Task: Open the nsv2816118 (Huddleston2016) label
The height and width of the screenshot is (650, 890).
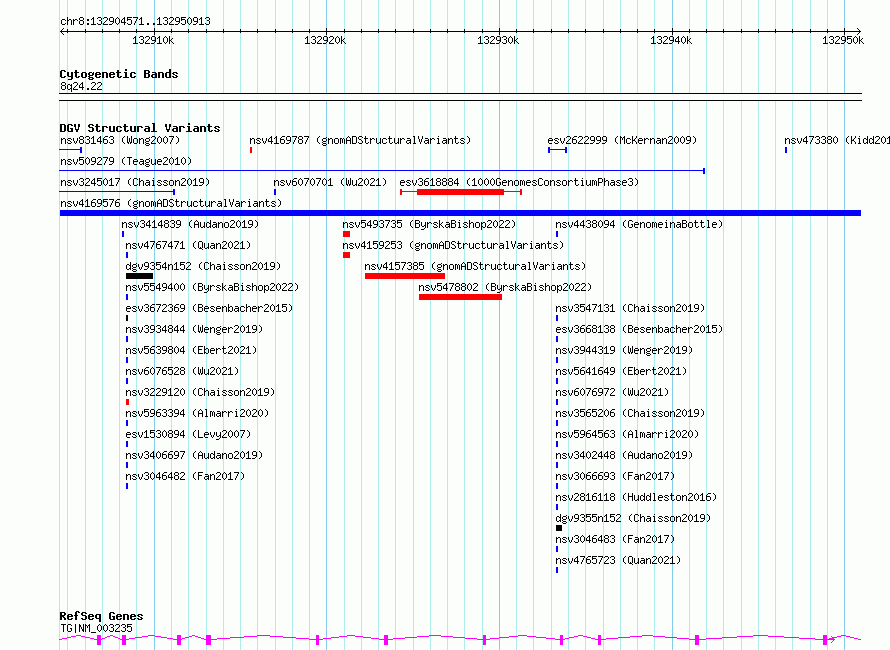Action: pyautogui.click(x=636, y=497)
